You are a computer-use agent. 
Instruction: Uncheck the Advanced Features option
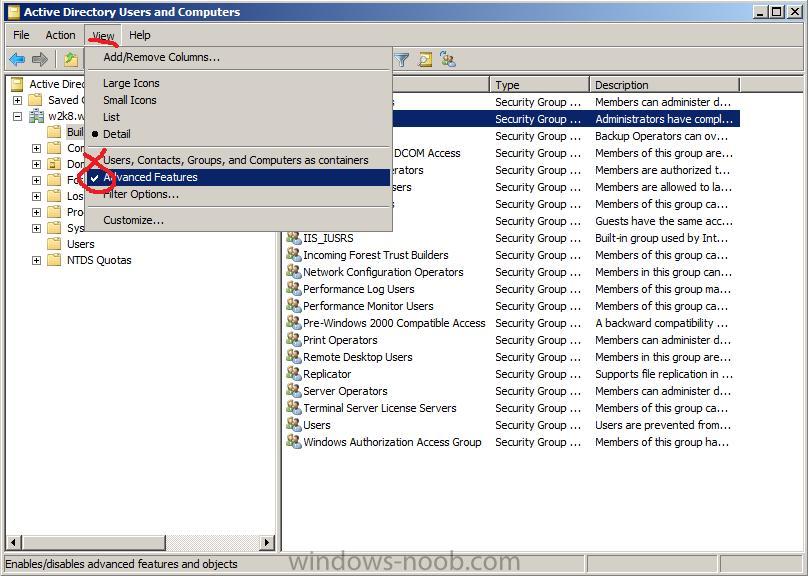point(238,177)
